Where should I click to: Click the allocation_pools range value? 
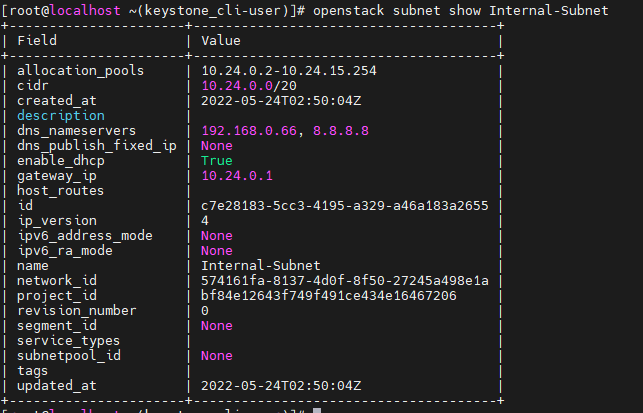point(289,71)
